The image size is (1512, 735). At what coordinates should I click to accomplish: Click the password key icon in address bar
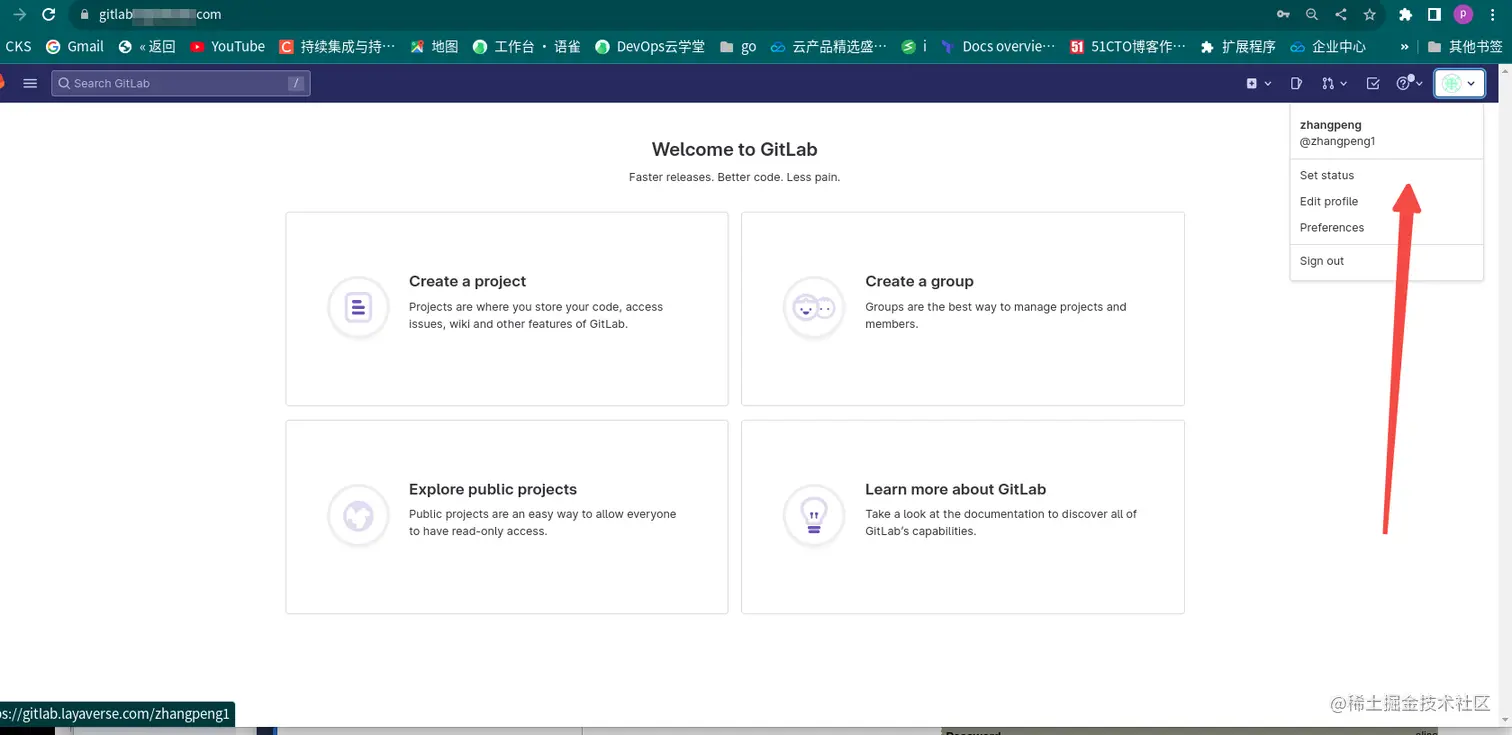tap(1283, 15)
